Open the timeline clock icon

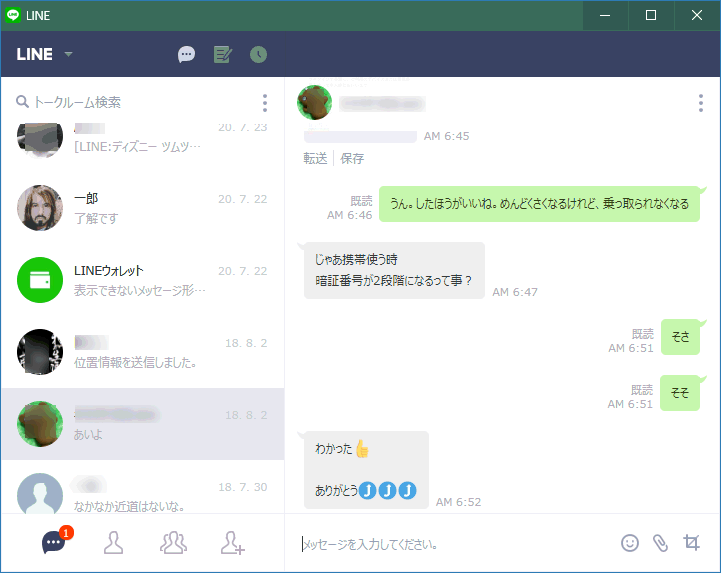pyautogui.click(x=258, y=55)
